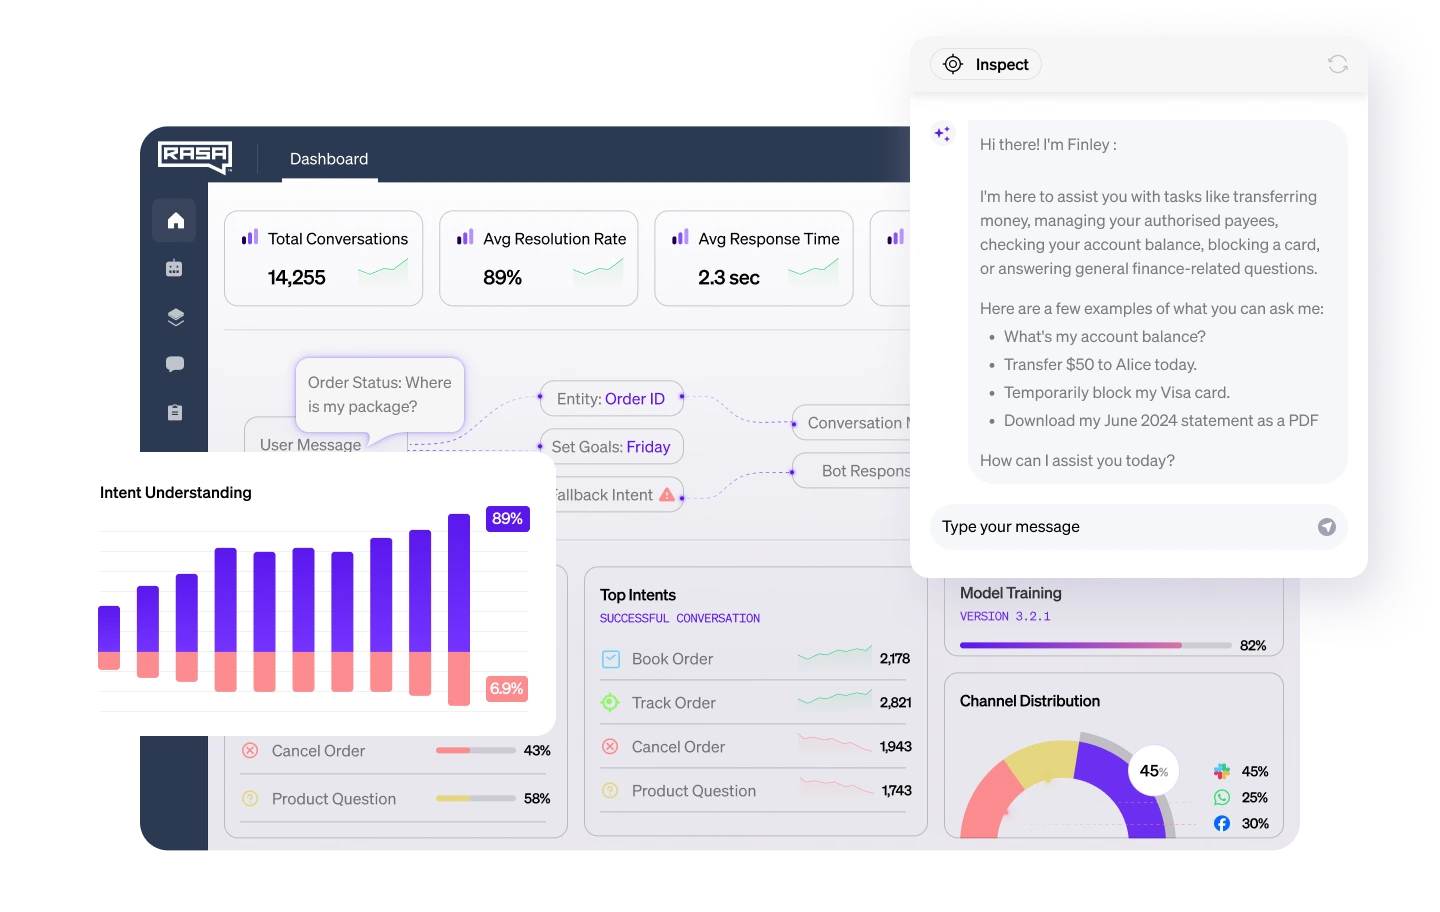Click the Model Training progress bar
This screenshot has height=912, width=1440.
[x=1096, y=645]
